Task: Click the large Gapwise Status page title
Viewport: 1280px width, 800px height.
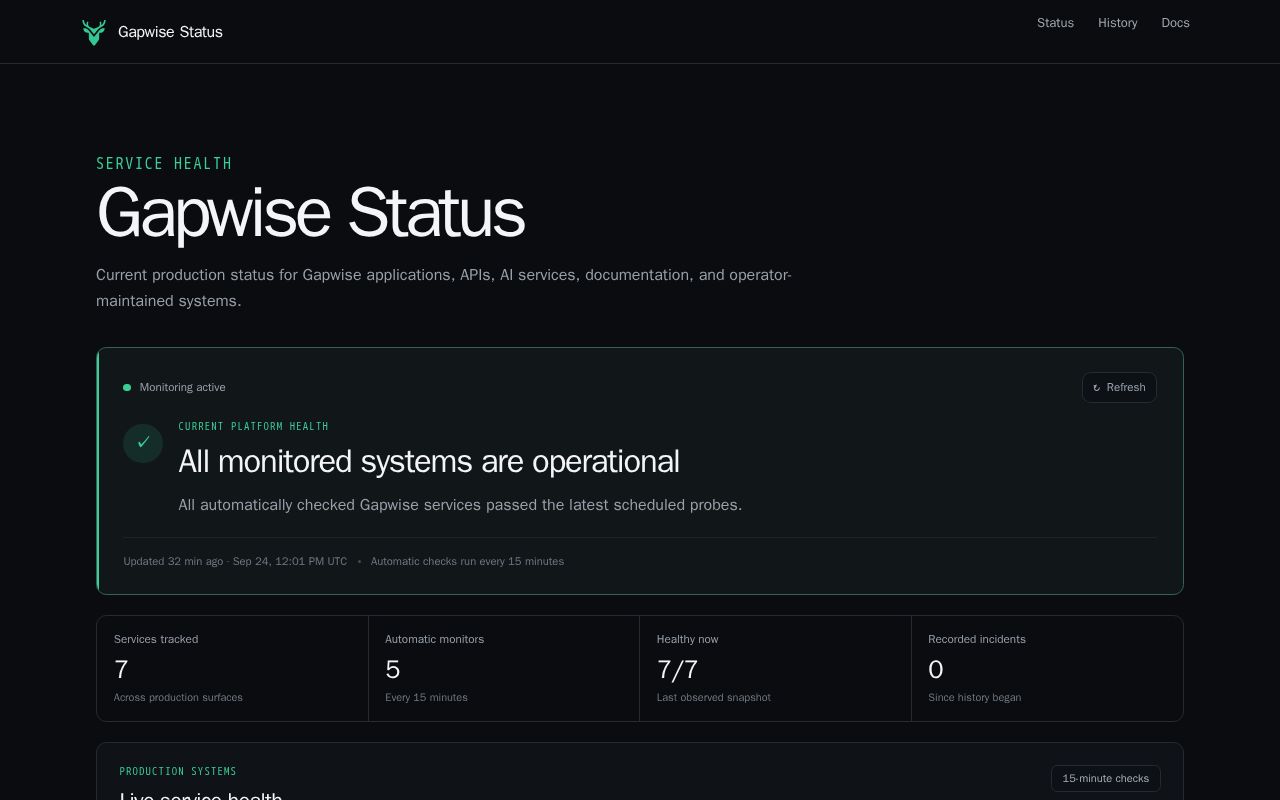Action: [x=310, y=212]
